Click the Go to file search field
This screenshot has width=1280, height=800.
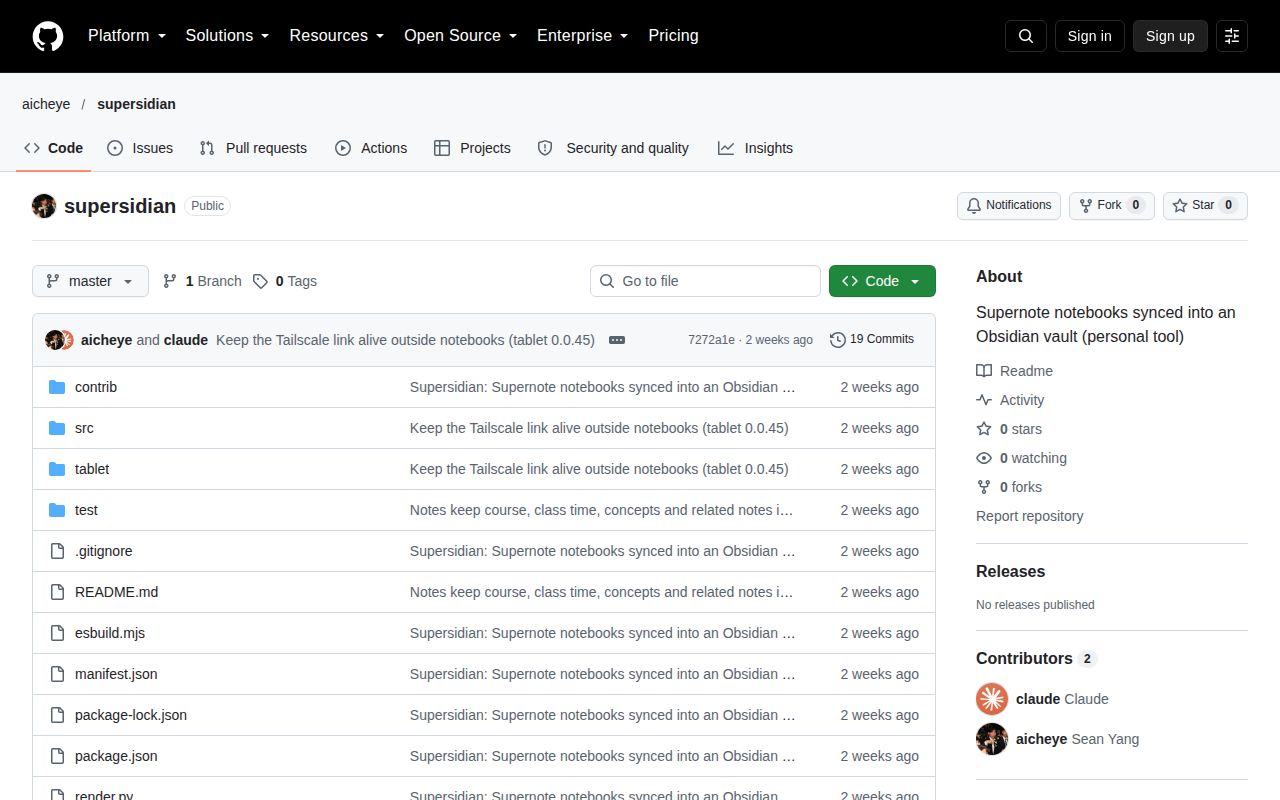point(705,281)
